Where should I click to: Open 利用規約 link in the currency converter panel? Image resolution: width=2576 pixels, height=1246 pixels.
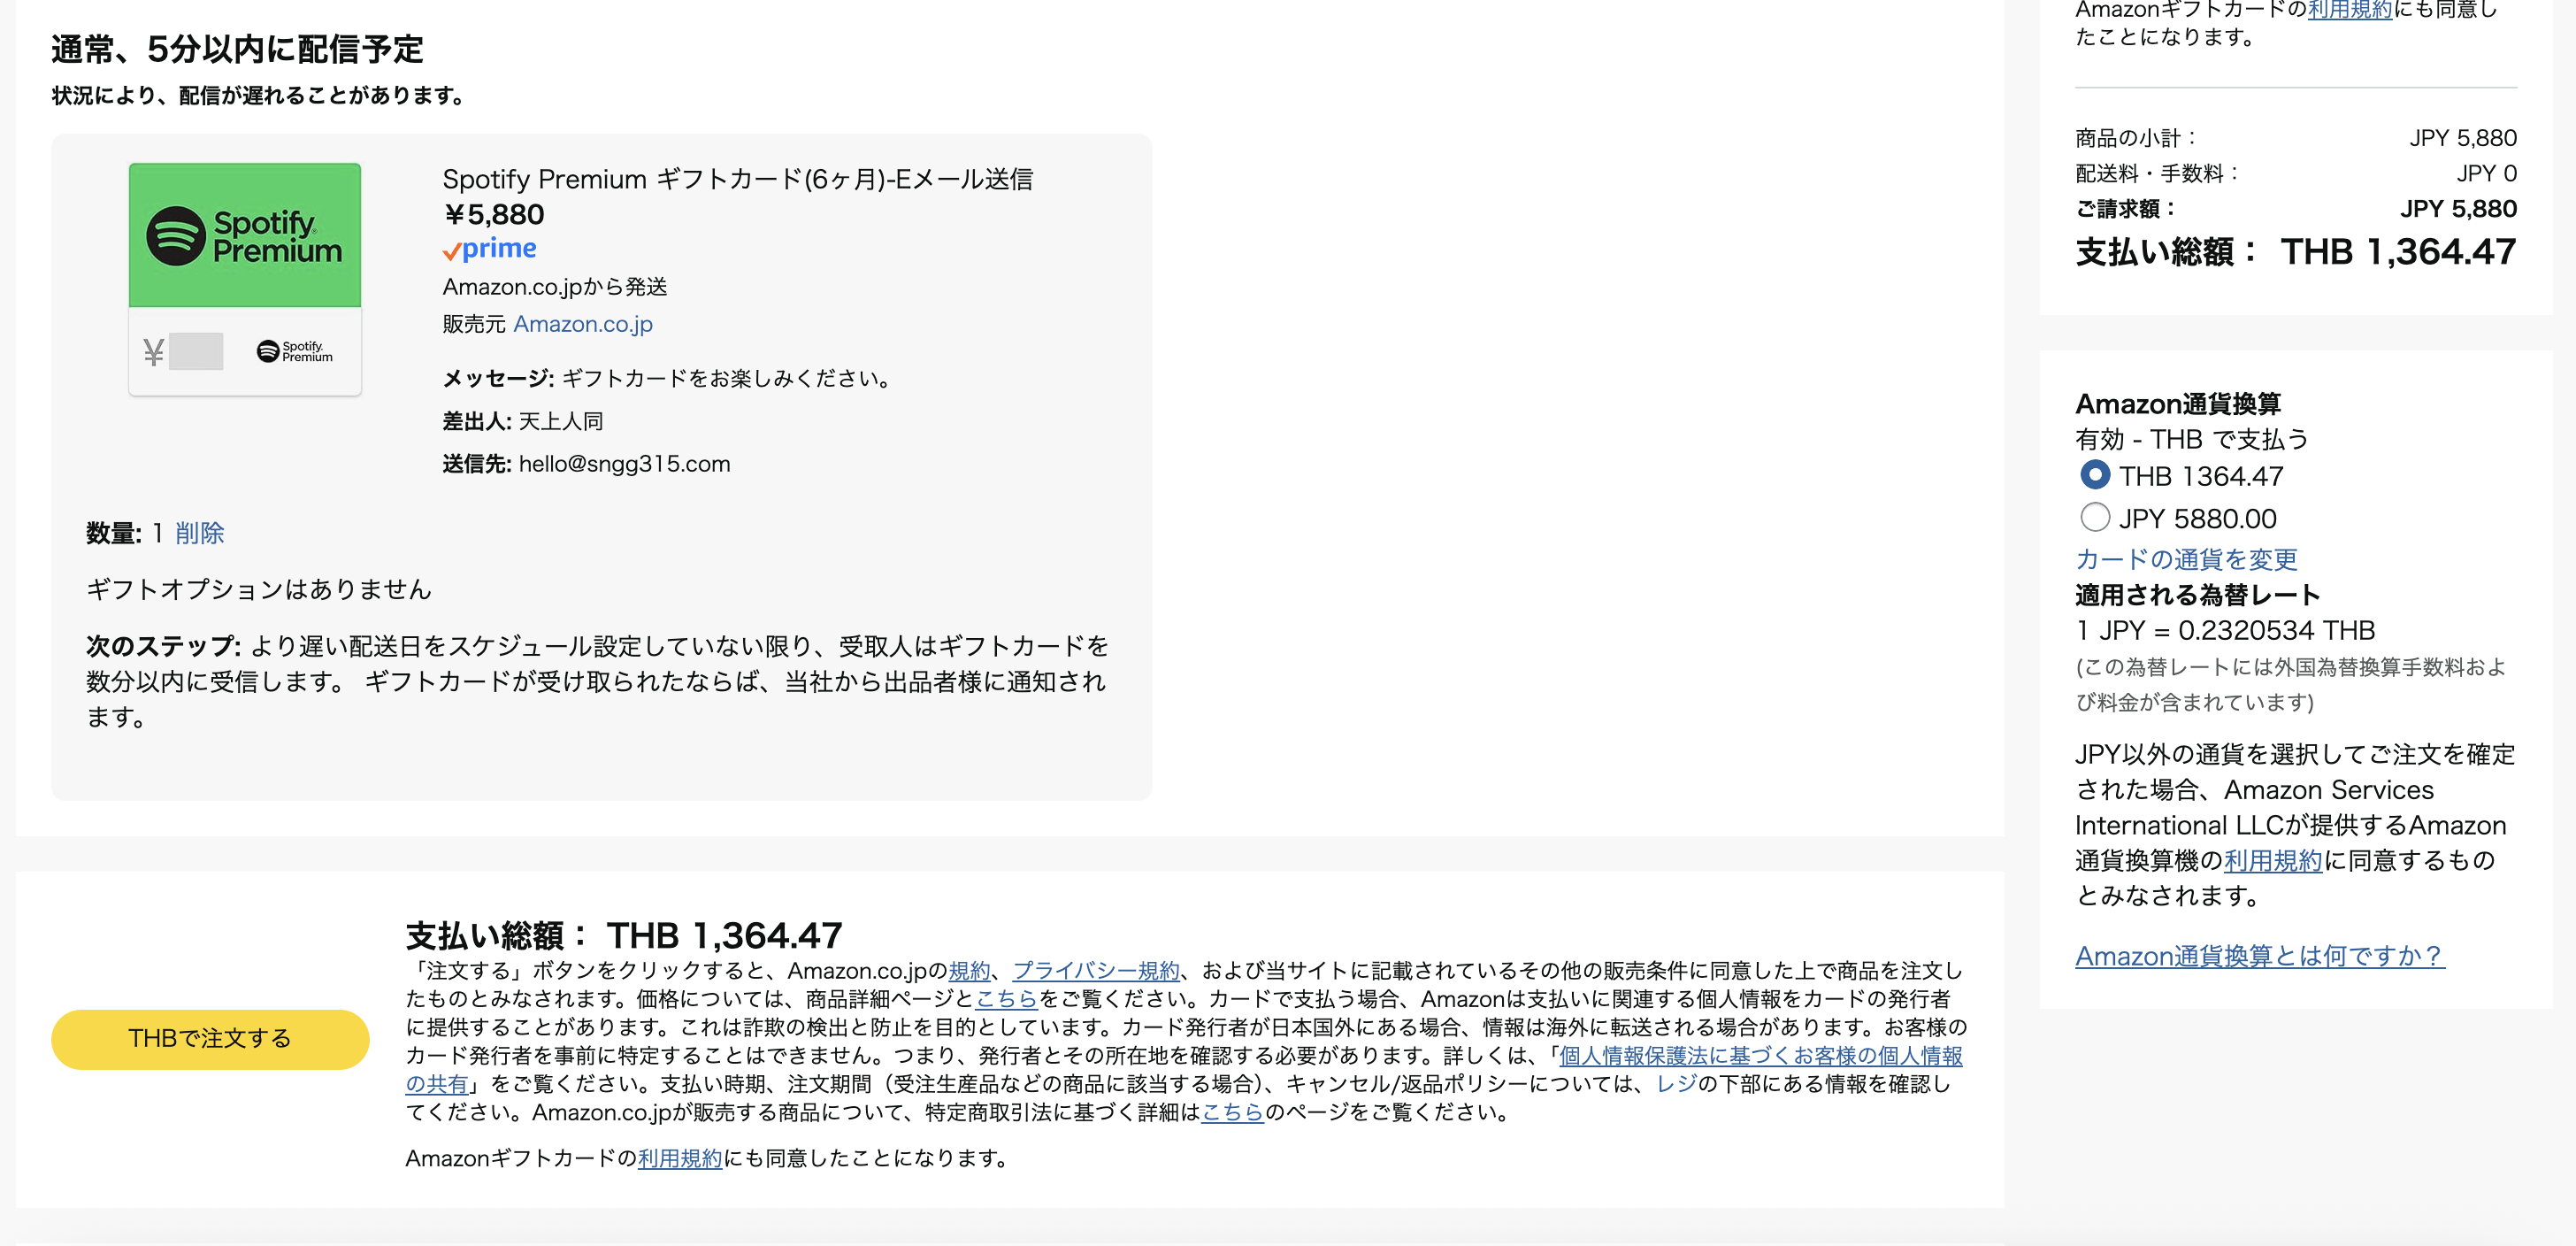pyautogui.click(x=2272, y=860)
